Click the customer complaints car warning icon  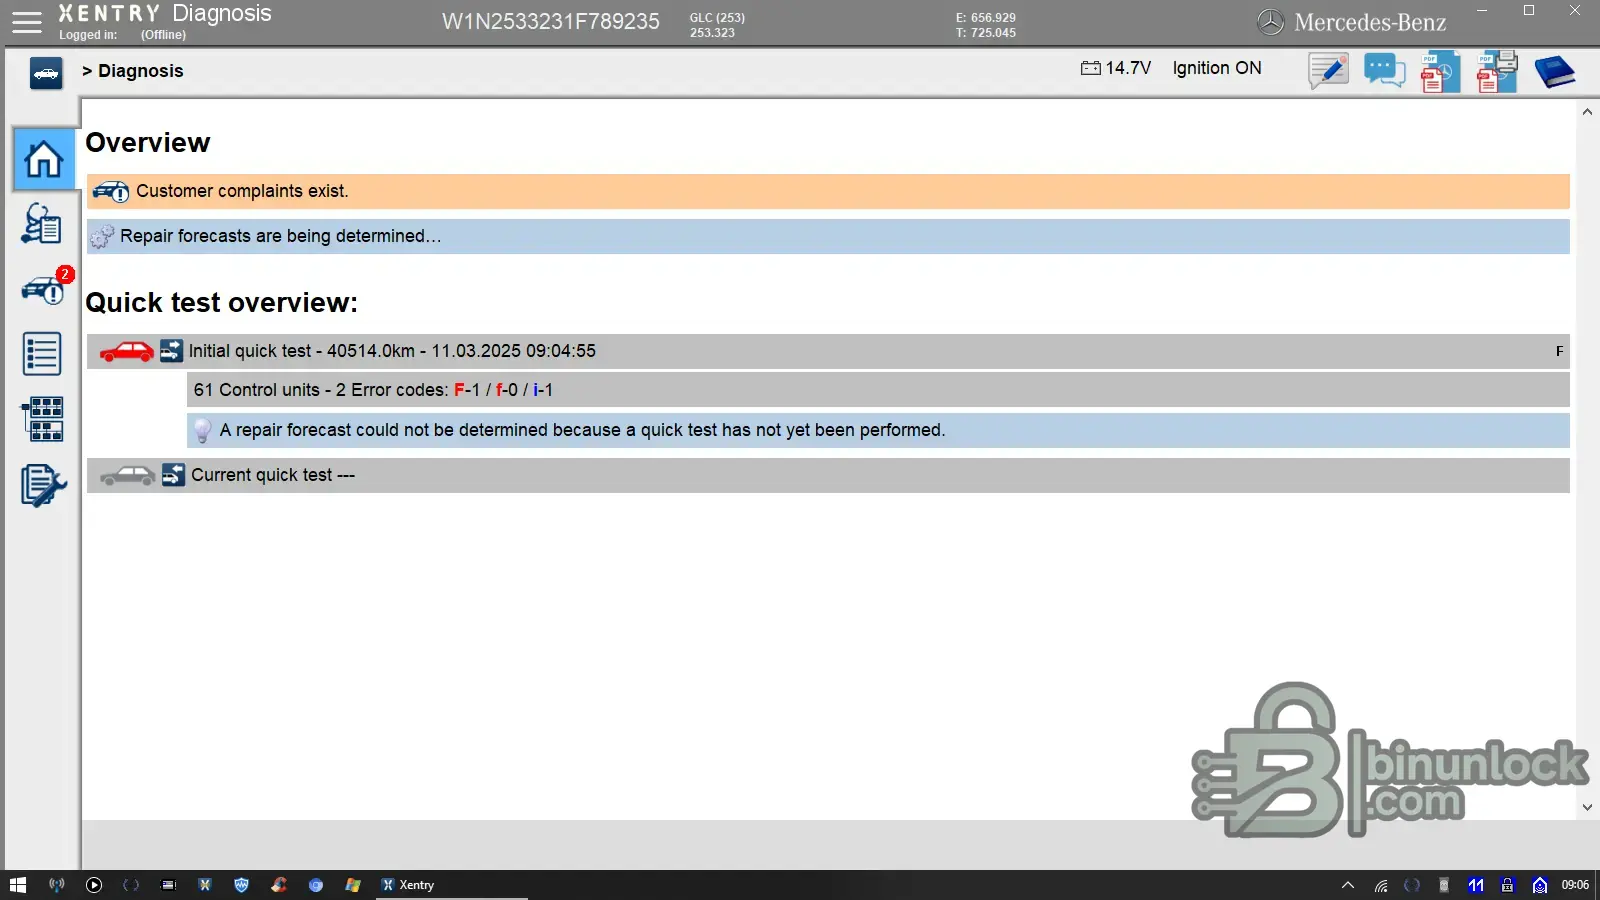111,191
